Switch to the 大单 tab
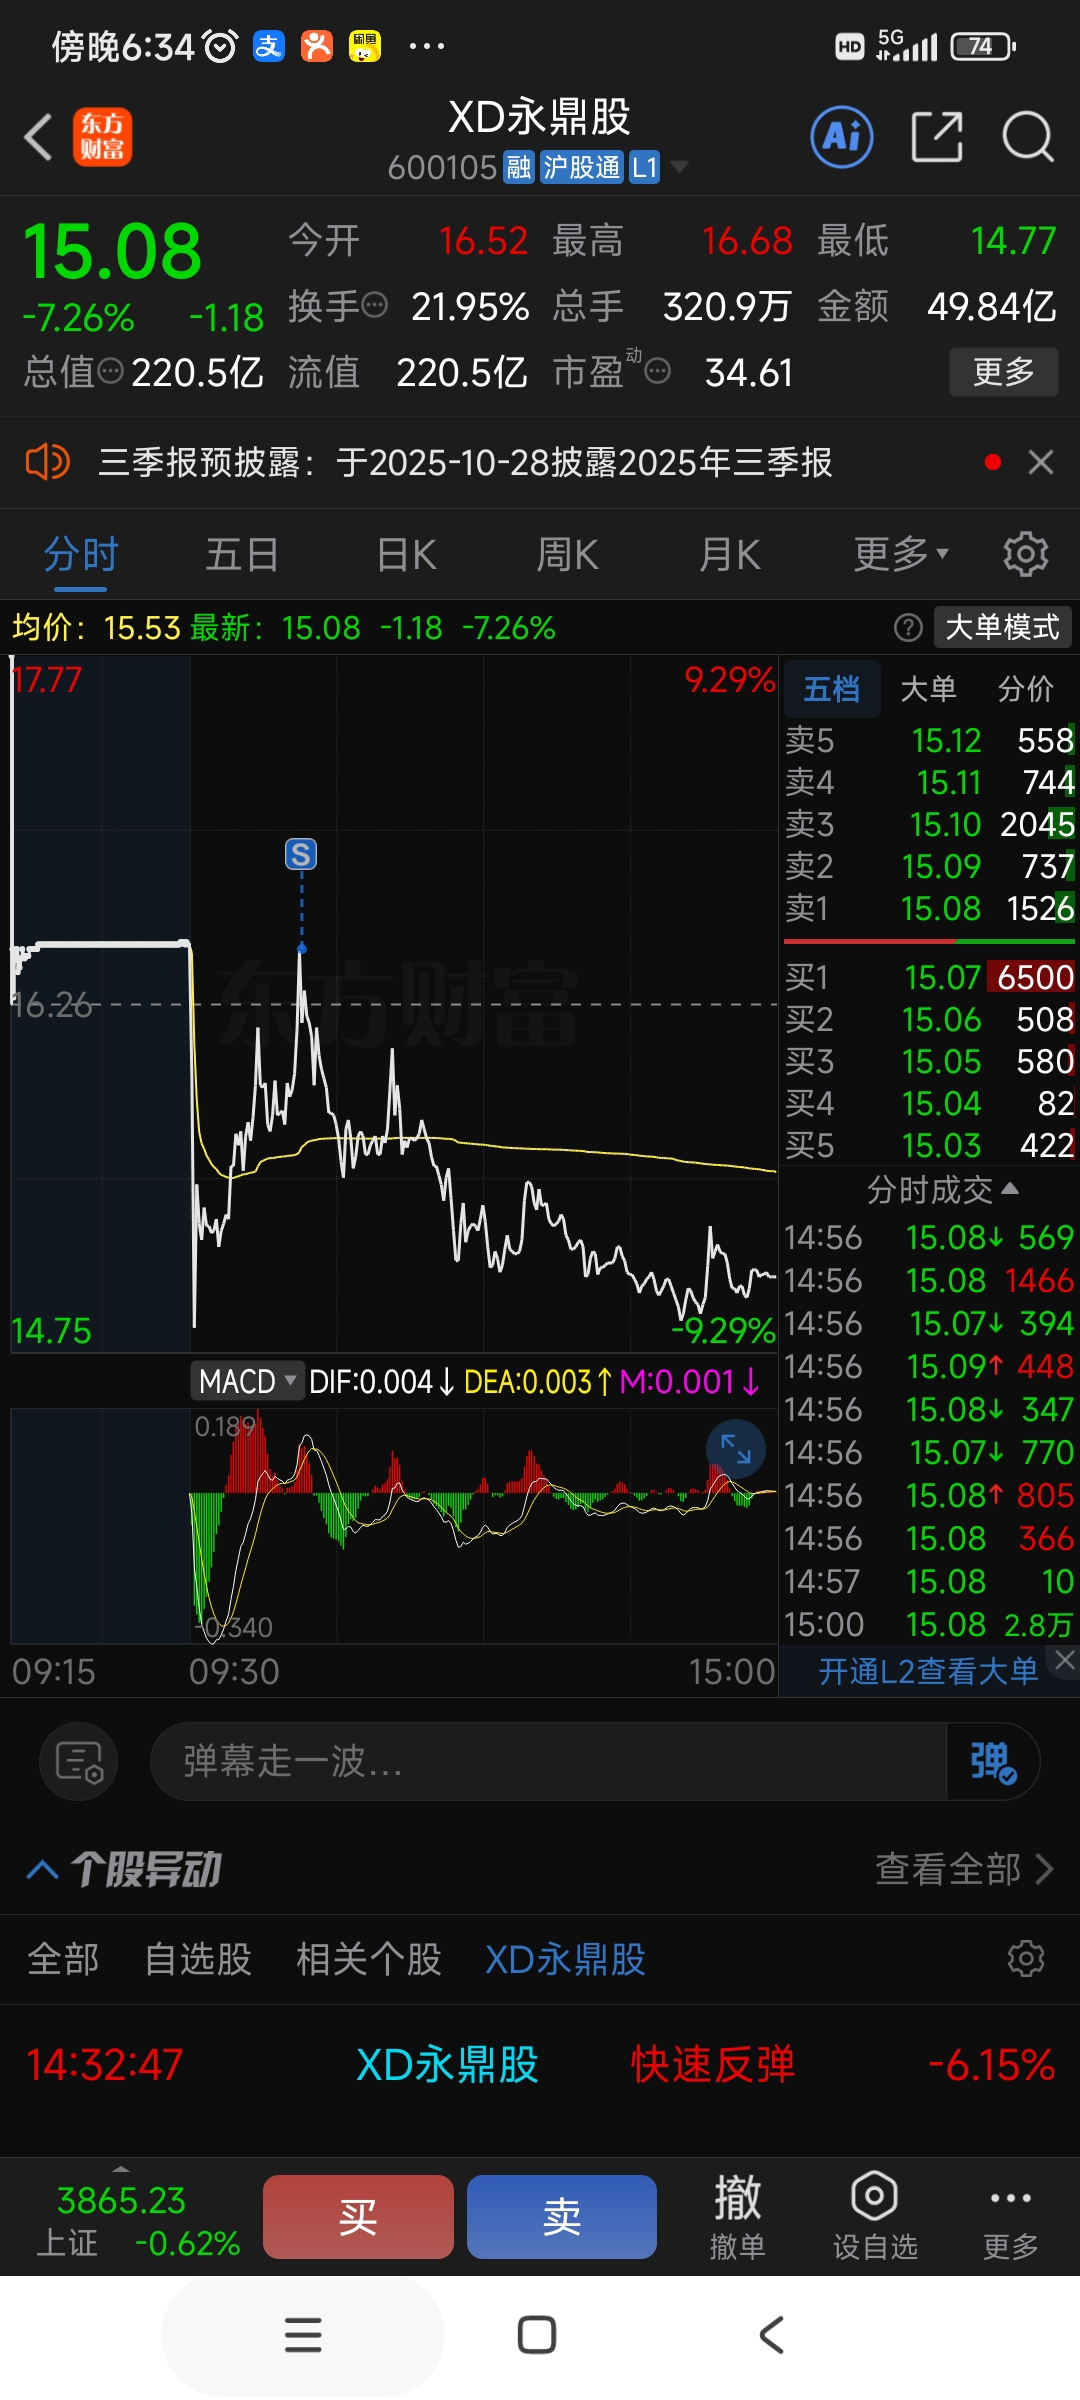The width and height of the screenshot is (1080, 2400). point(928,688)
